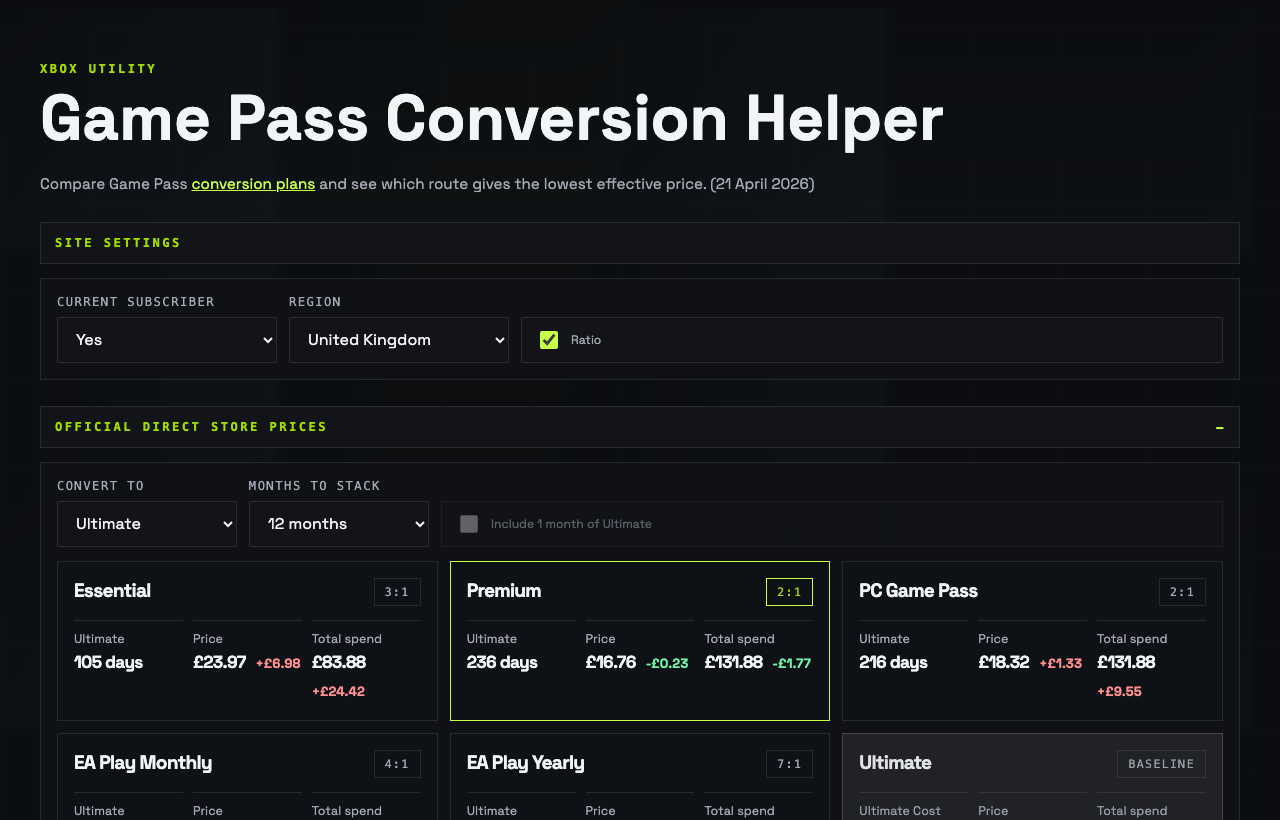The image size is (1280, 820).
Task: Click the -£1.77 saving on Premium
Action: pos(792,663)
